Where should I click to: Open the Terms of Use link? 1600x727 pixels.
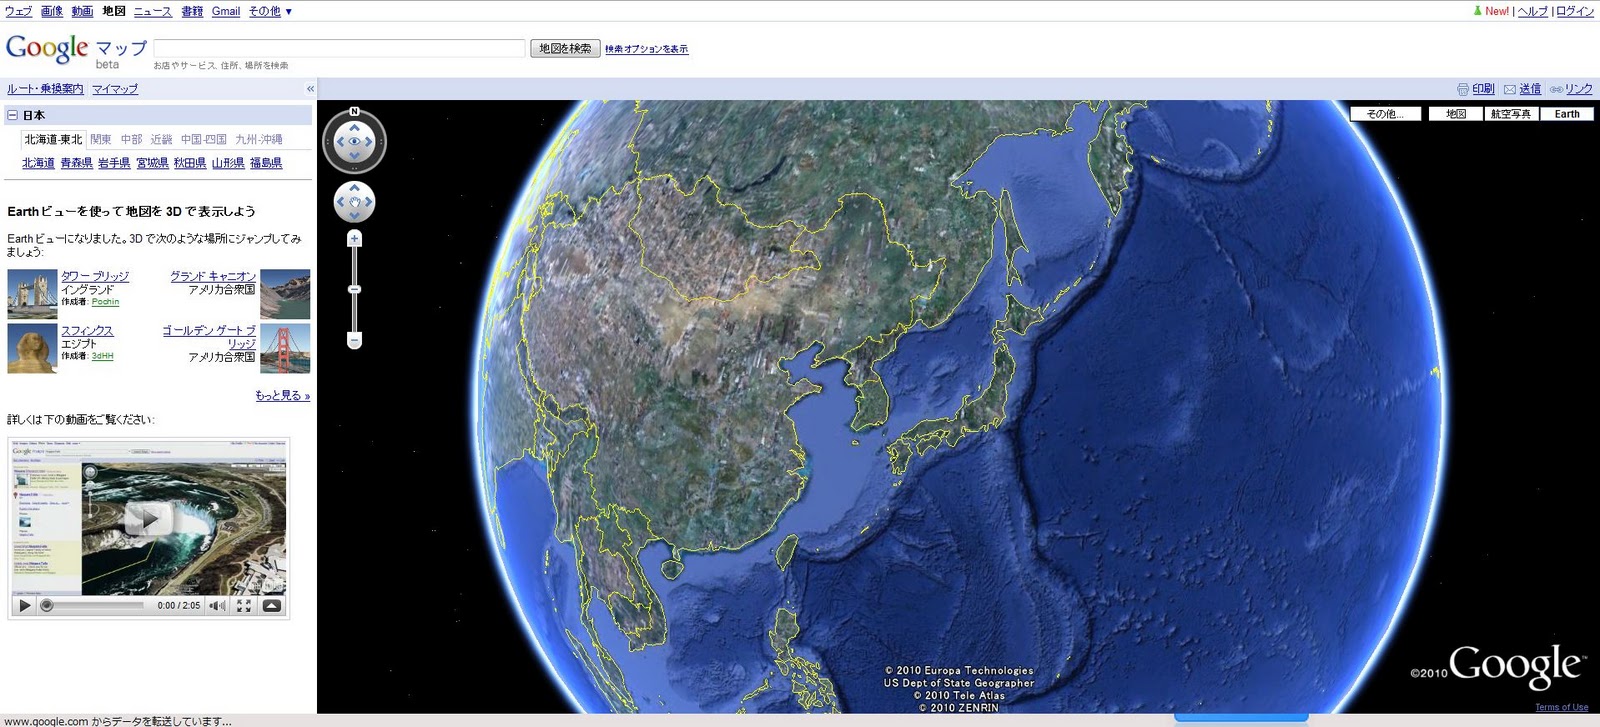[x=1562, y=707]
